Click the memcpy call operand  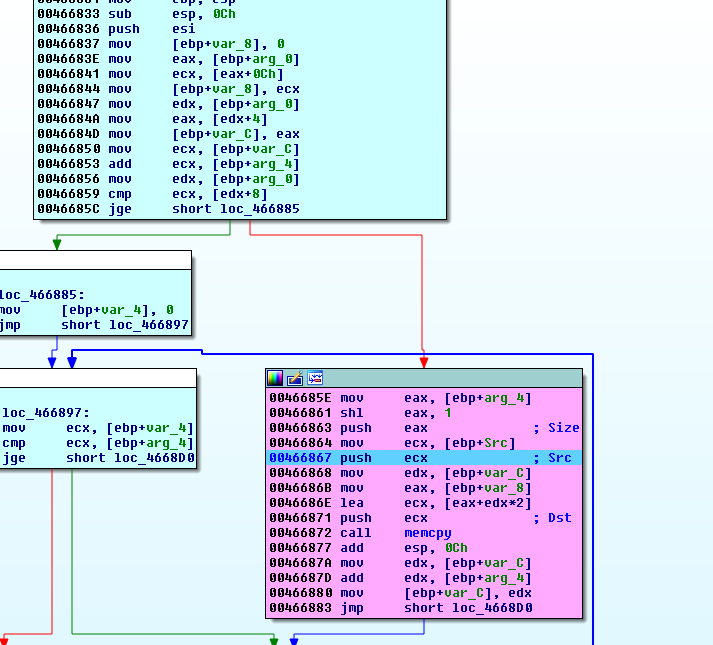coord(426,533)
